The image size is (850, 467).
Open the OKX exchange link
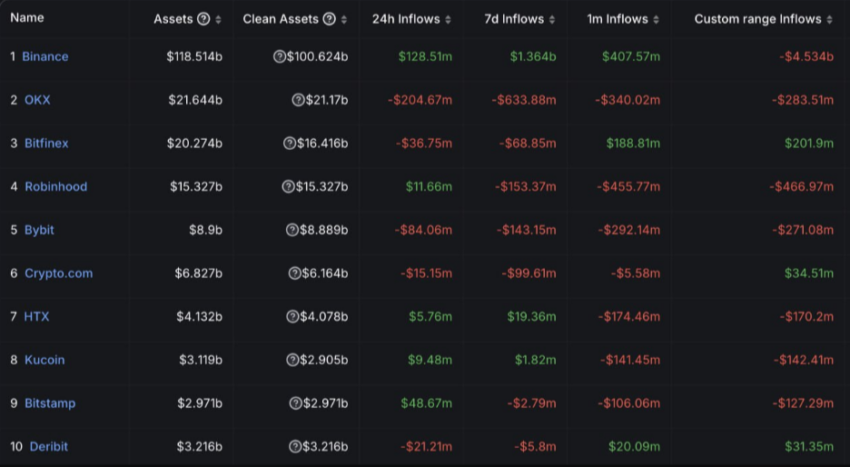point(37,100)
